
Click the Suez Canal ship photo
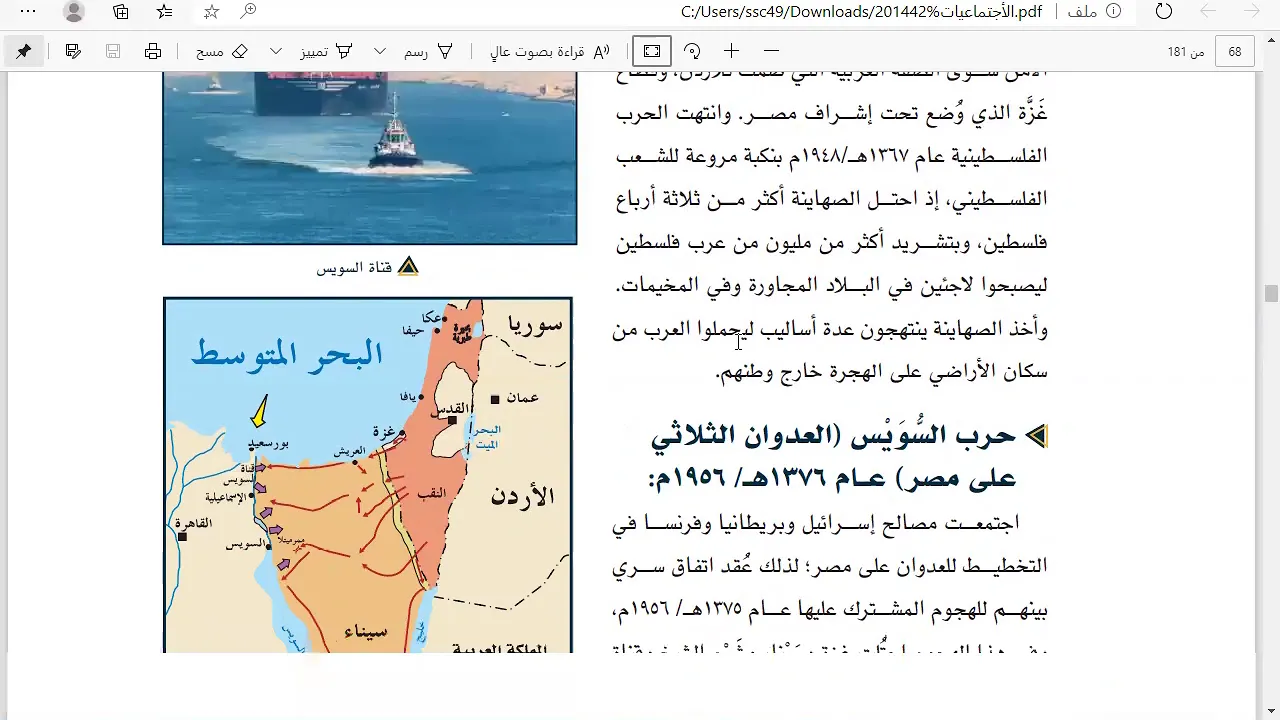tap(370, 158)
